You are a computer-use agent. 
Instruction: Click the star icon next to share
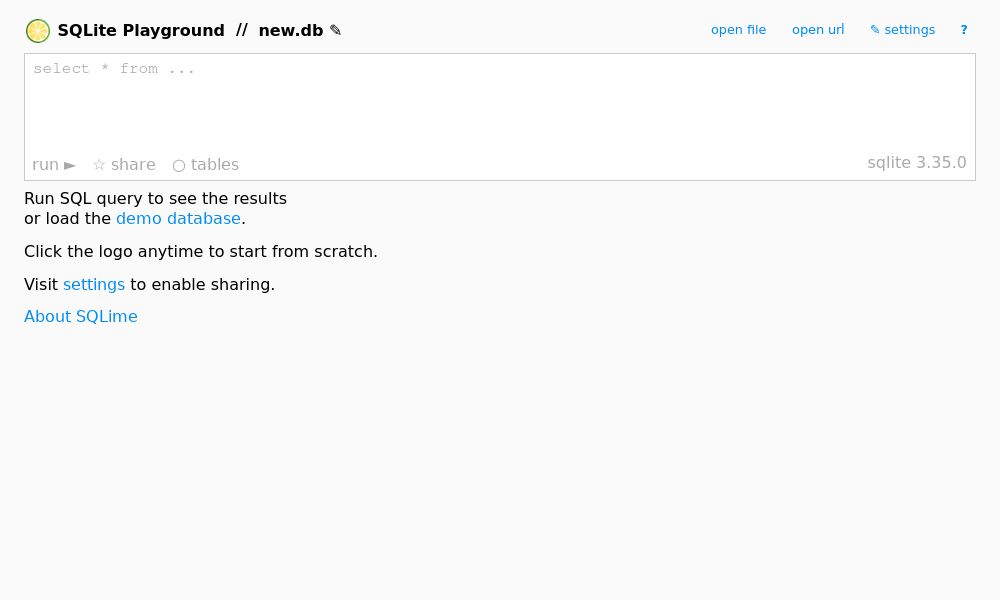point(99,164)
